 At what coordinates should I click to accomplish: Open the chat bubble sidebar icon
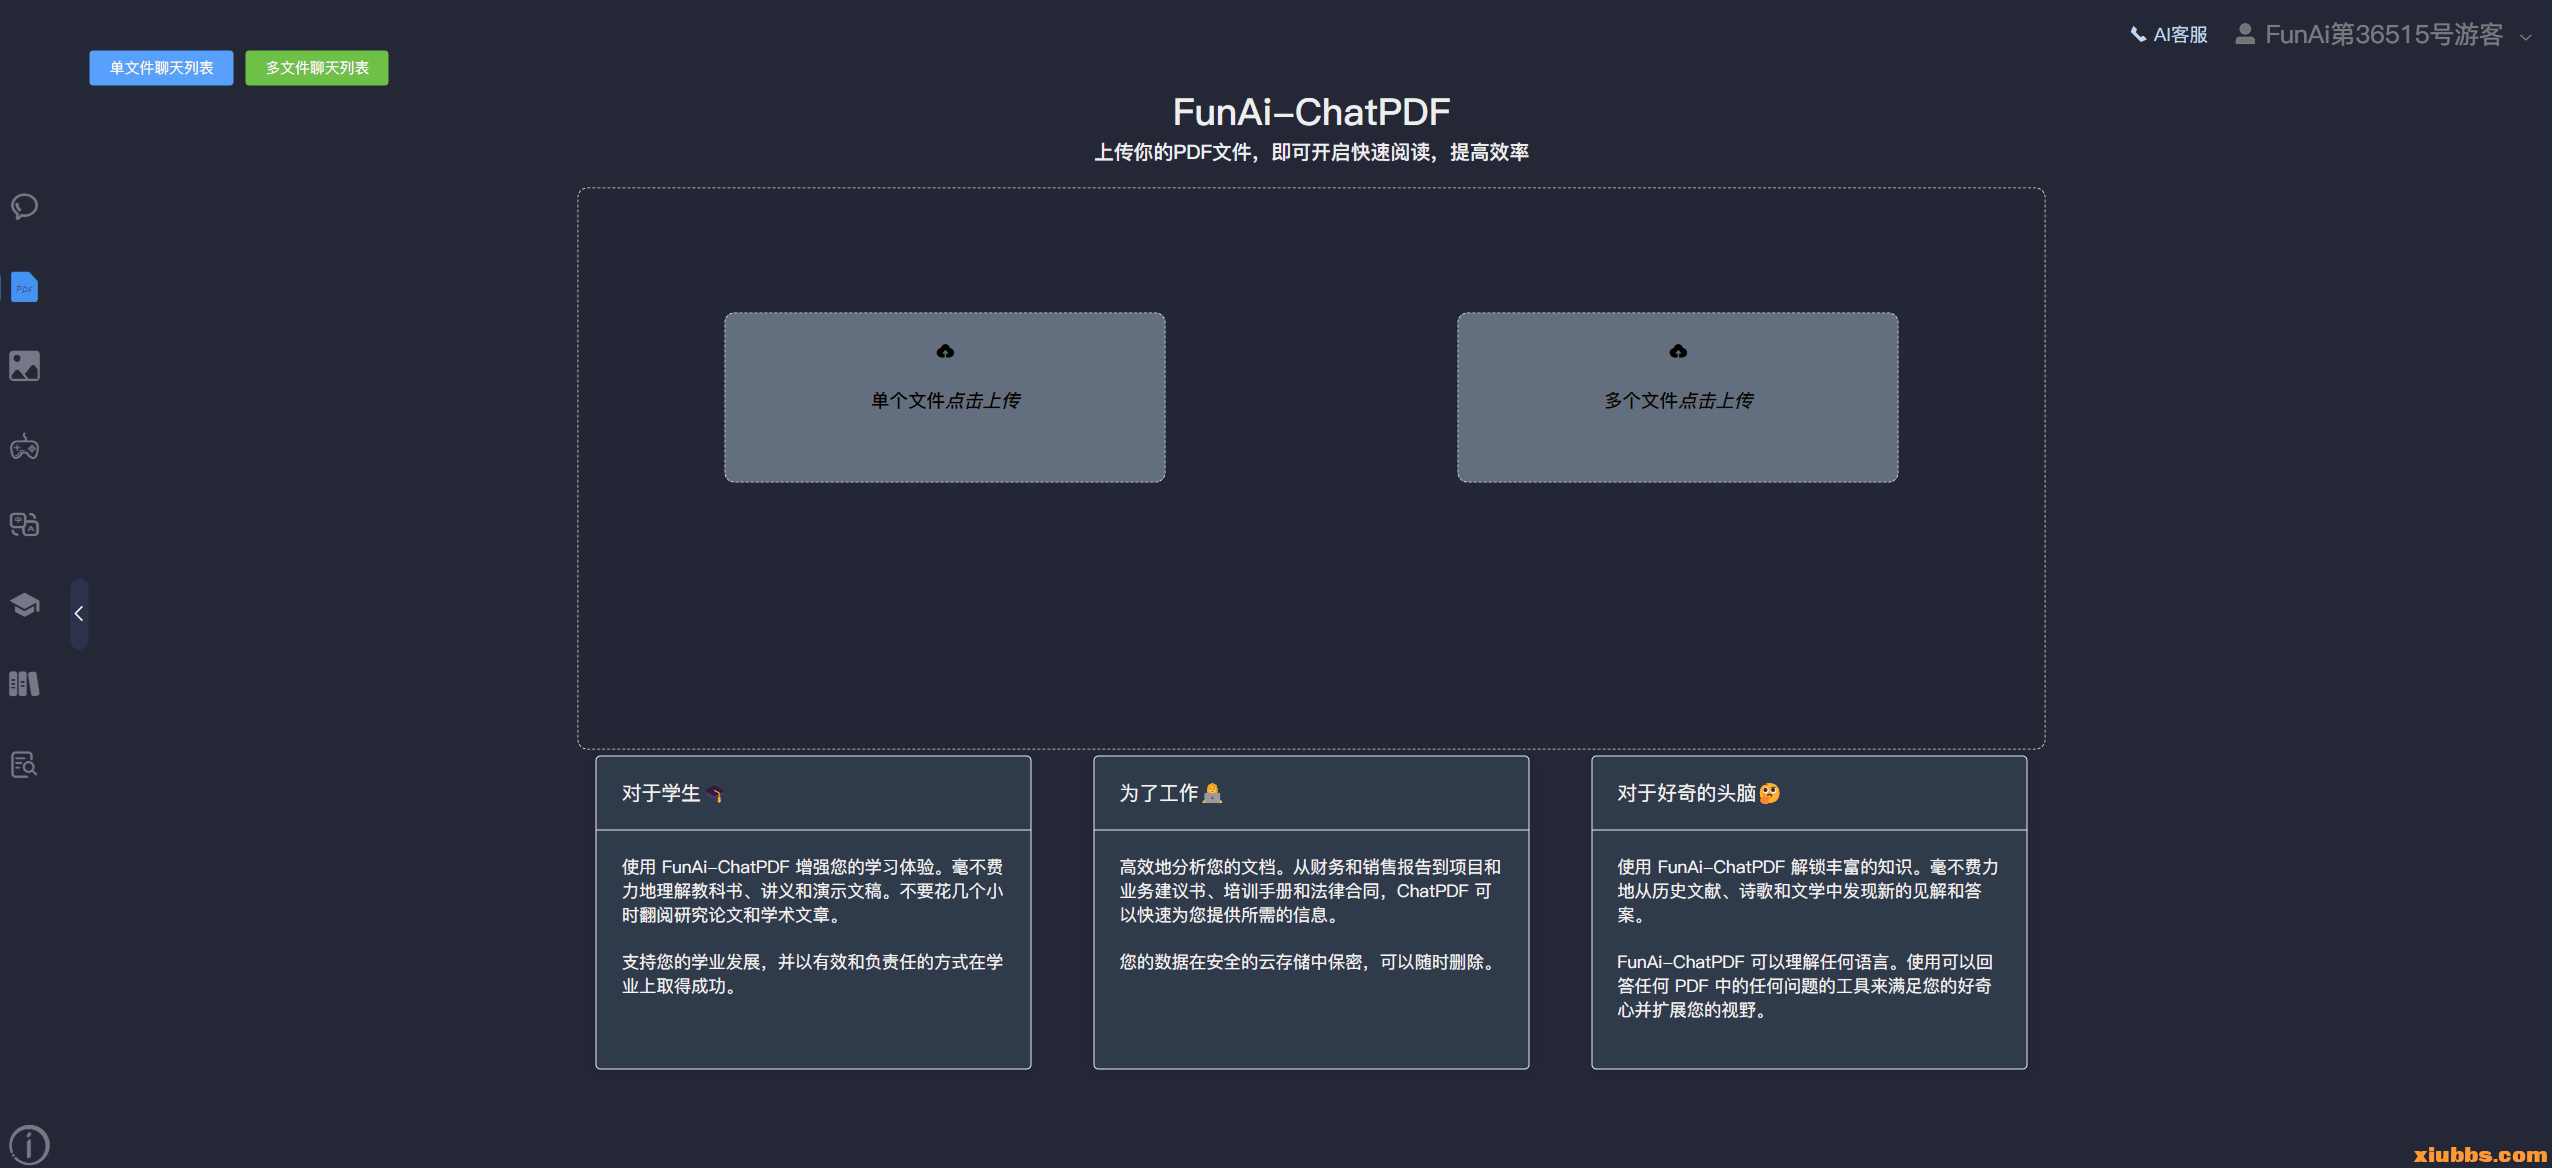click(x=24, y=207)
